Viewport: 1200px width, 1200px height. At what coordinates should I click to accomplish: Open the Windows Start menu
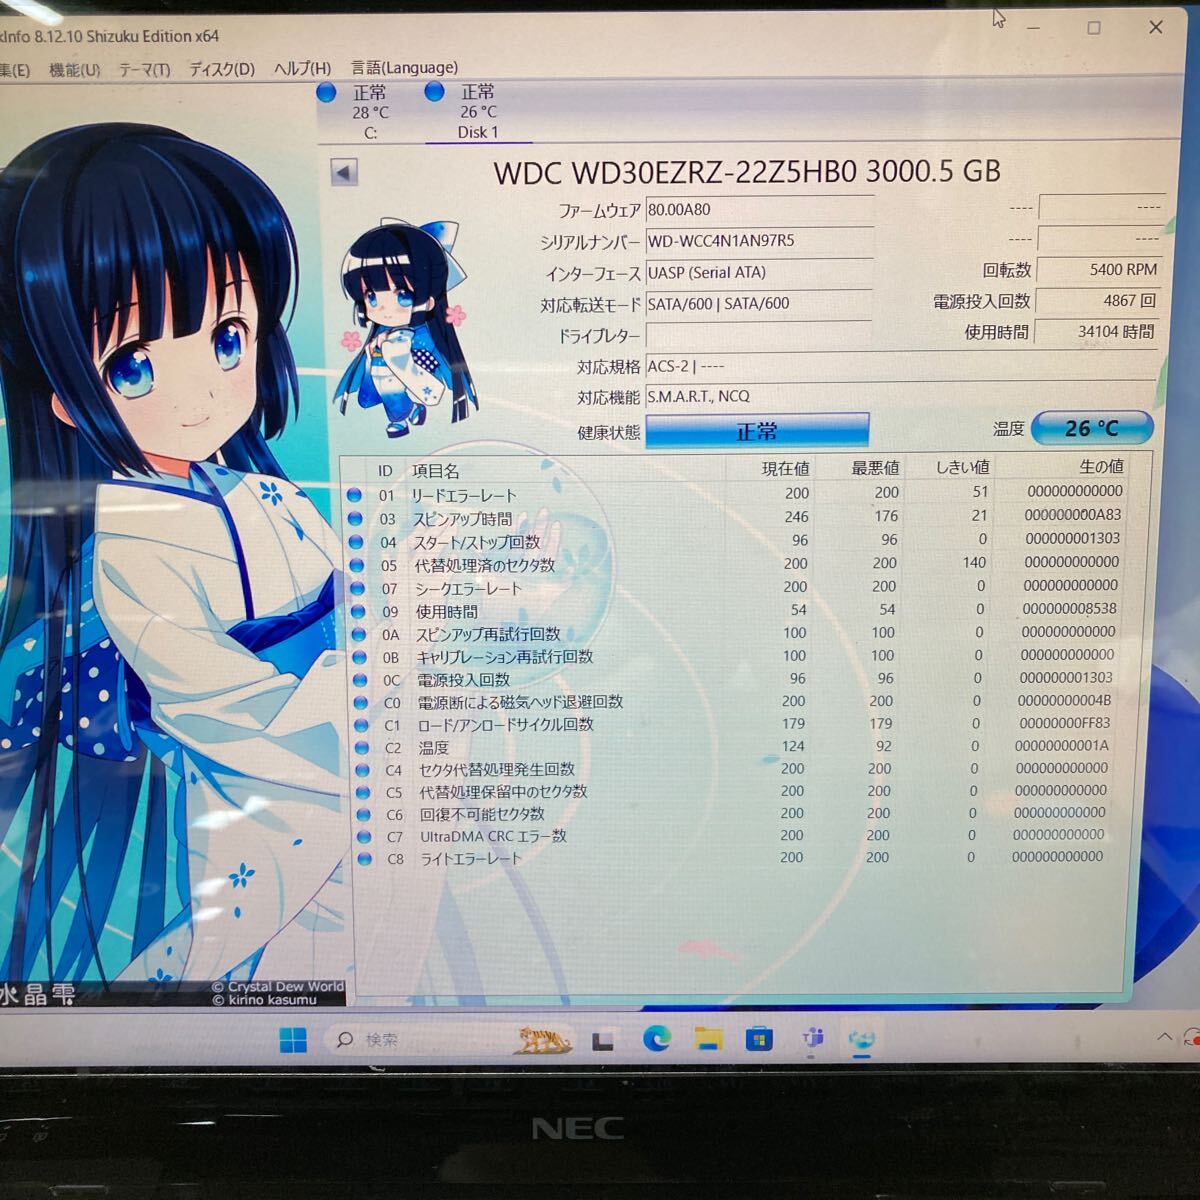tap(293, 1040)
